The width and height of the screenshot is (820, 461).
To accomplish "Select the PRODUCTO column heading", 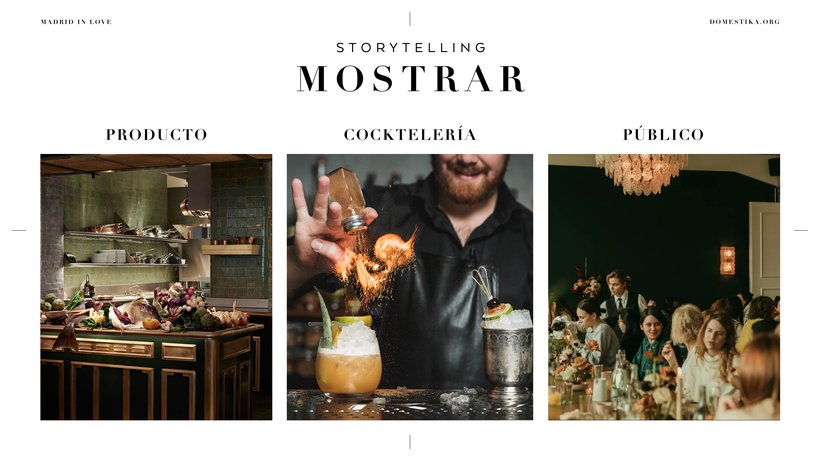I will 156,135.
